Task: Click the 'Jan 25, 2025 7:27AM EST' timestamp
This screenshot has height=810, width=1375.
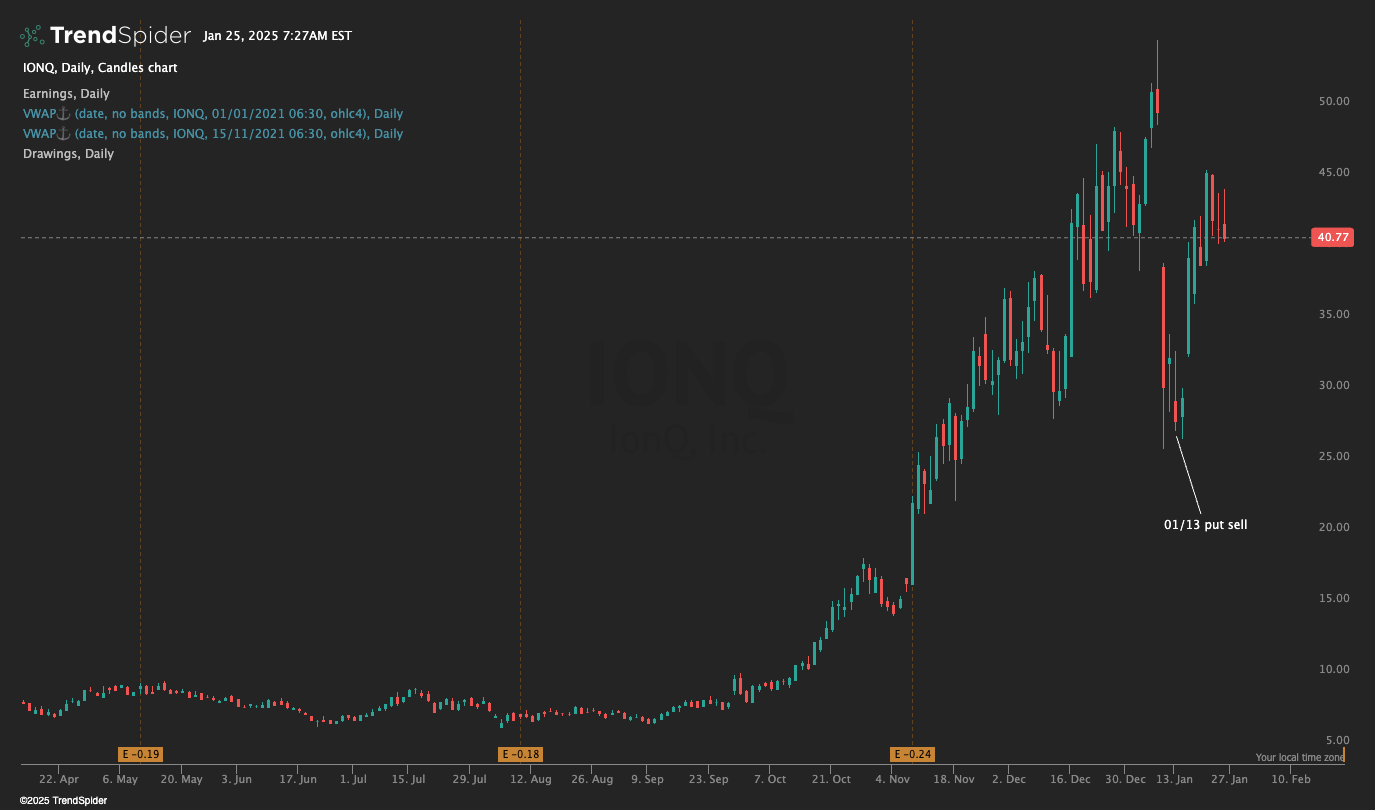Action: click(277, 36)
